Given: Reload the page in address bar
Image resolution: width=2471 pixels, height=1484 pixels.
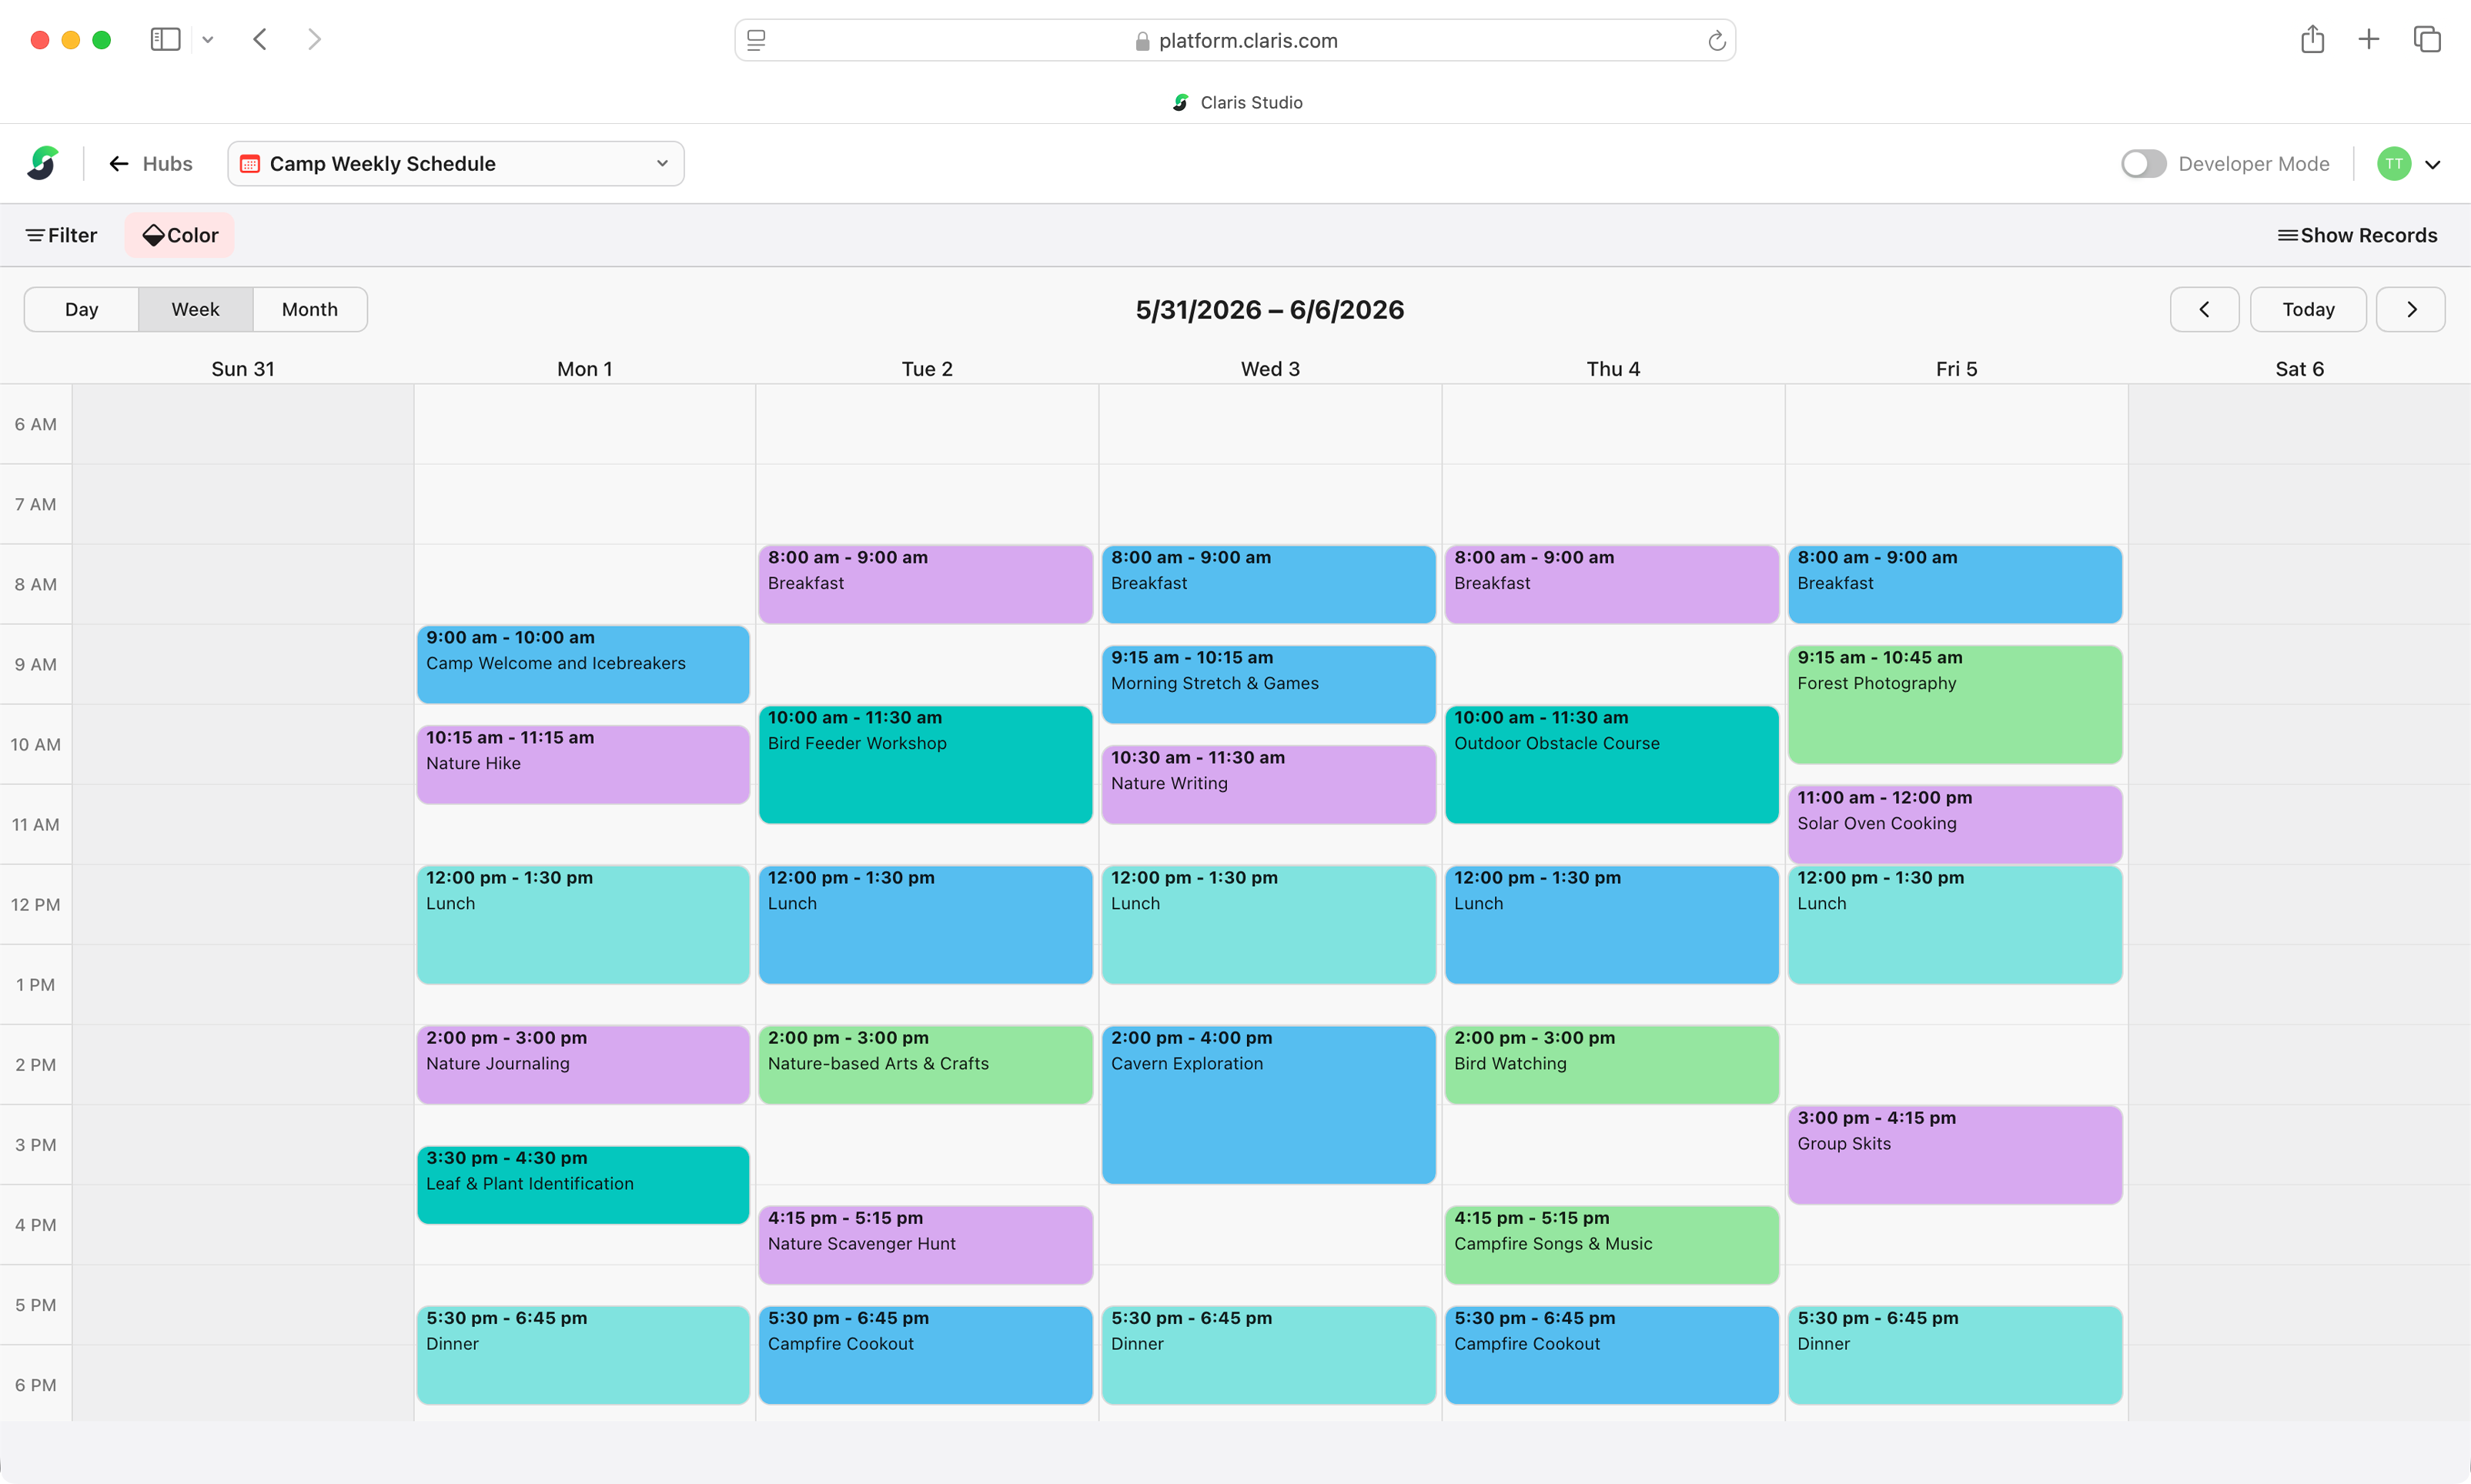Looking at the screenshot, I should (1716, 41).
